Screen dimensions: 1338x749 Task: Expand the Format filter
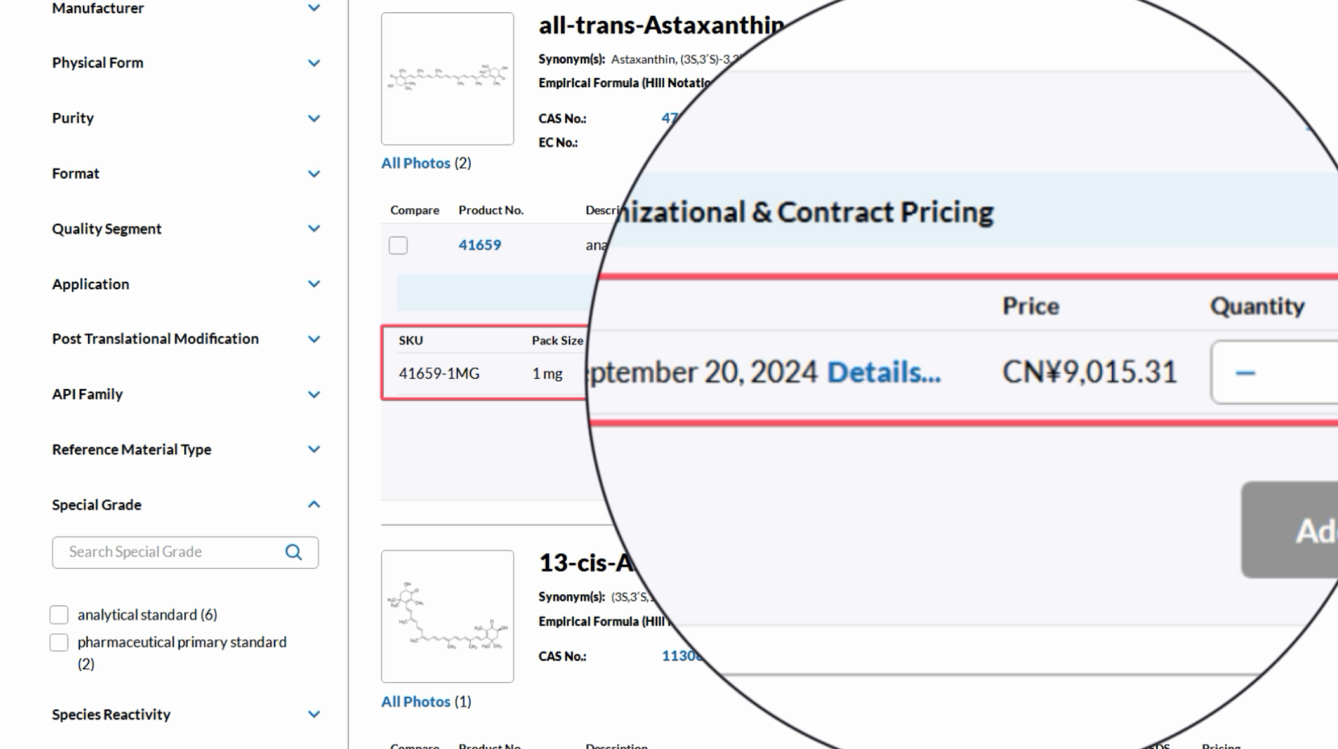314,174
